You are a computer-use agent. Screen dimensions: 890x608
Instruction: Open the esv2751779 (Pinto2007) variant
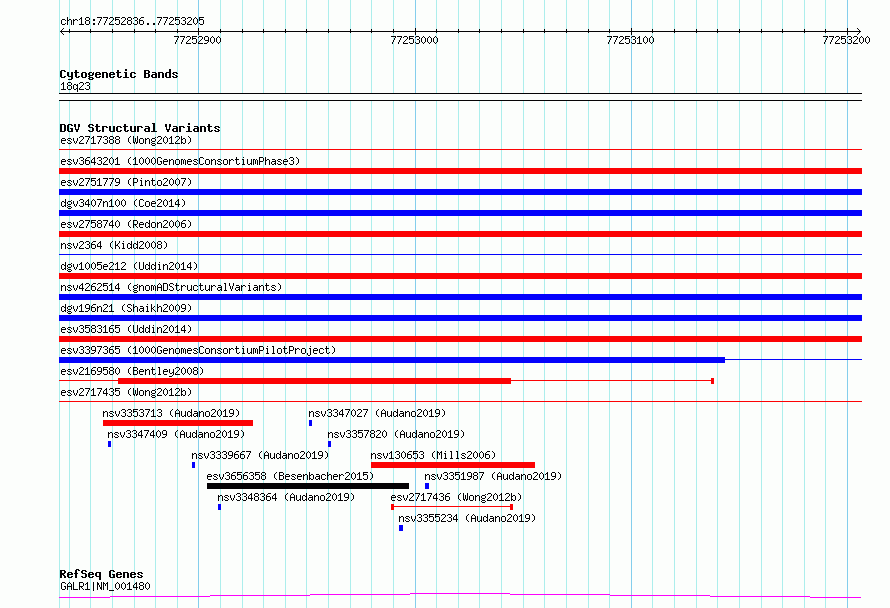[x=126, y=182]
